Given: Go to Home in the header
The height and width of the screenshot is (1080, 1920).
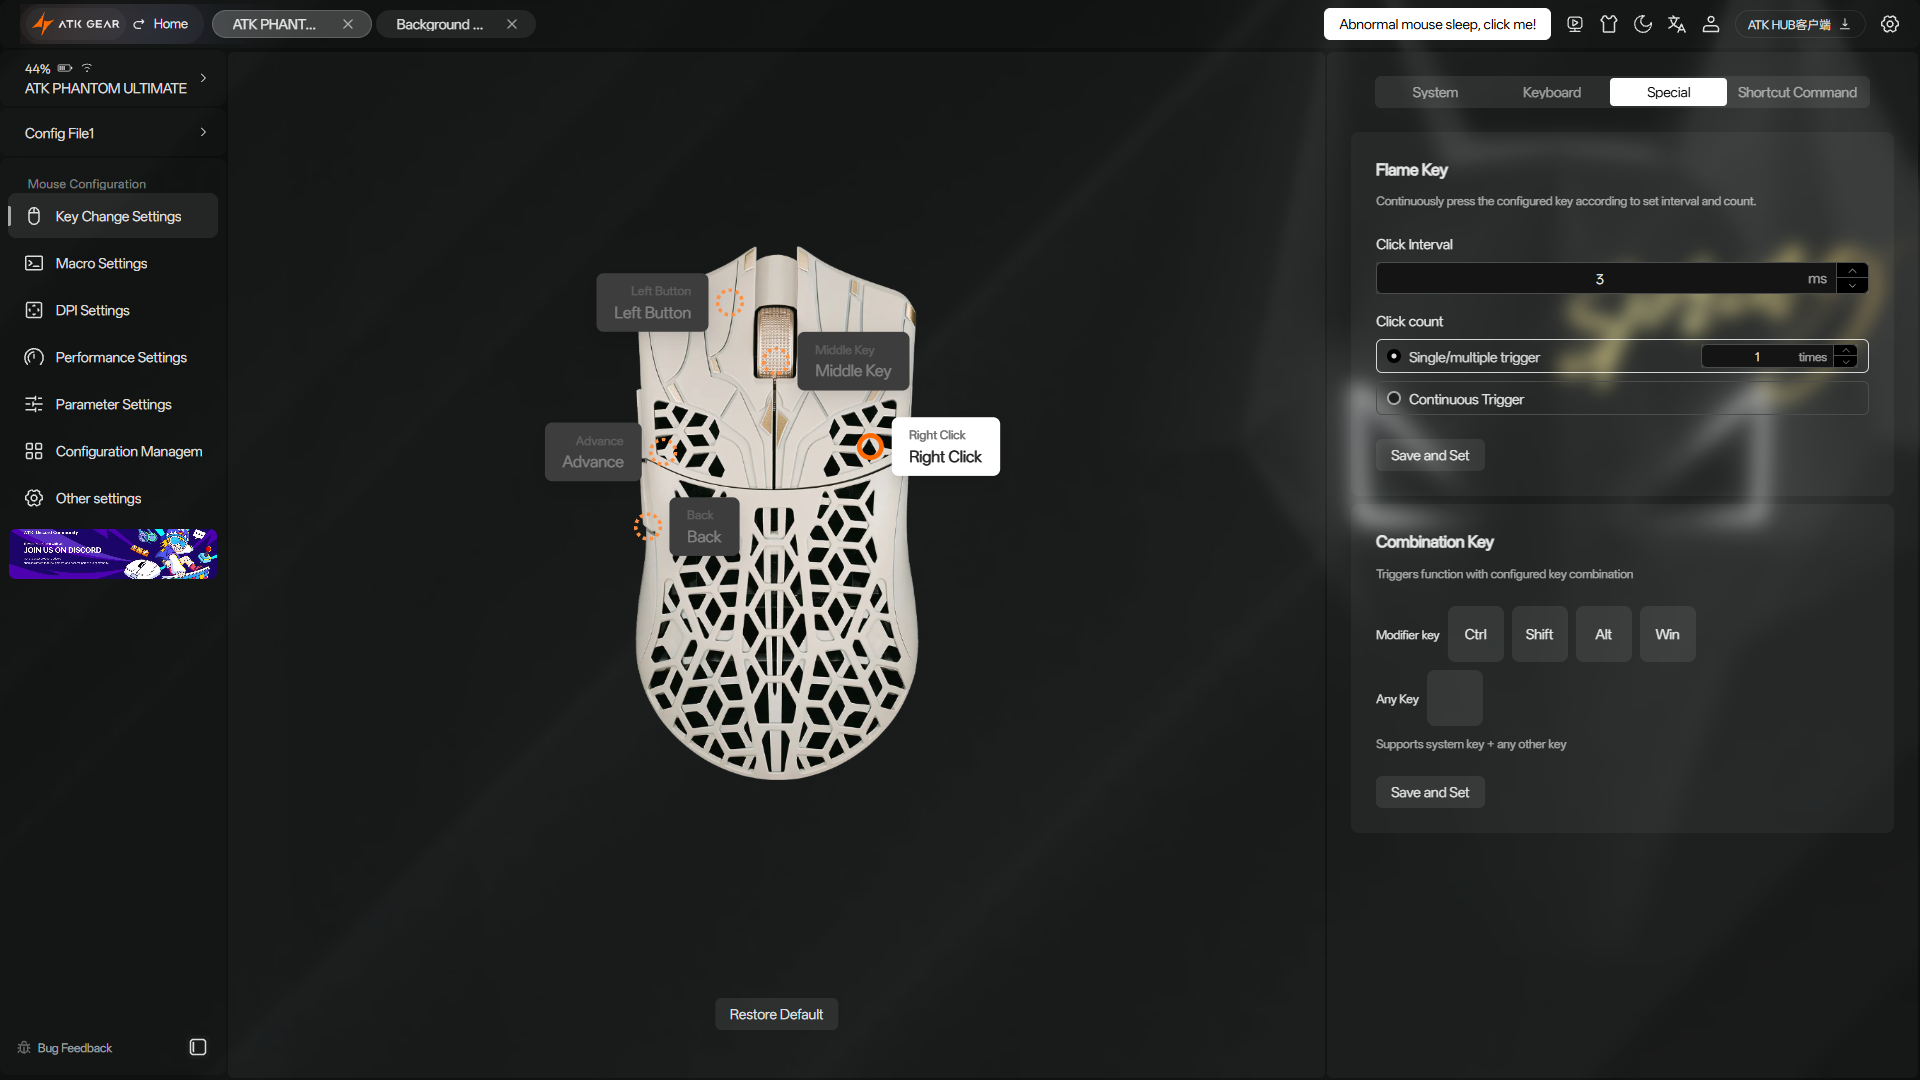Looking at the screenshot, I should coord(161,24).
